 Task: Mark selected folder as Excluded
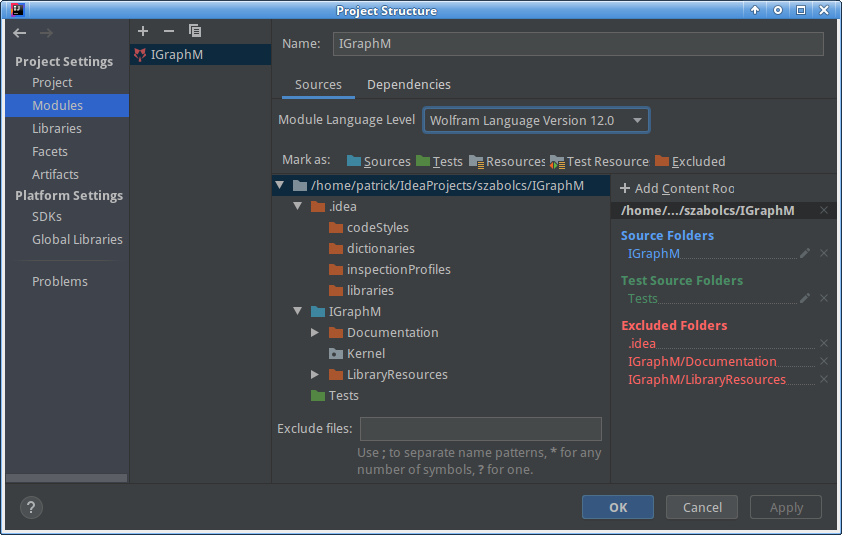coord(690,161)
